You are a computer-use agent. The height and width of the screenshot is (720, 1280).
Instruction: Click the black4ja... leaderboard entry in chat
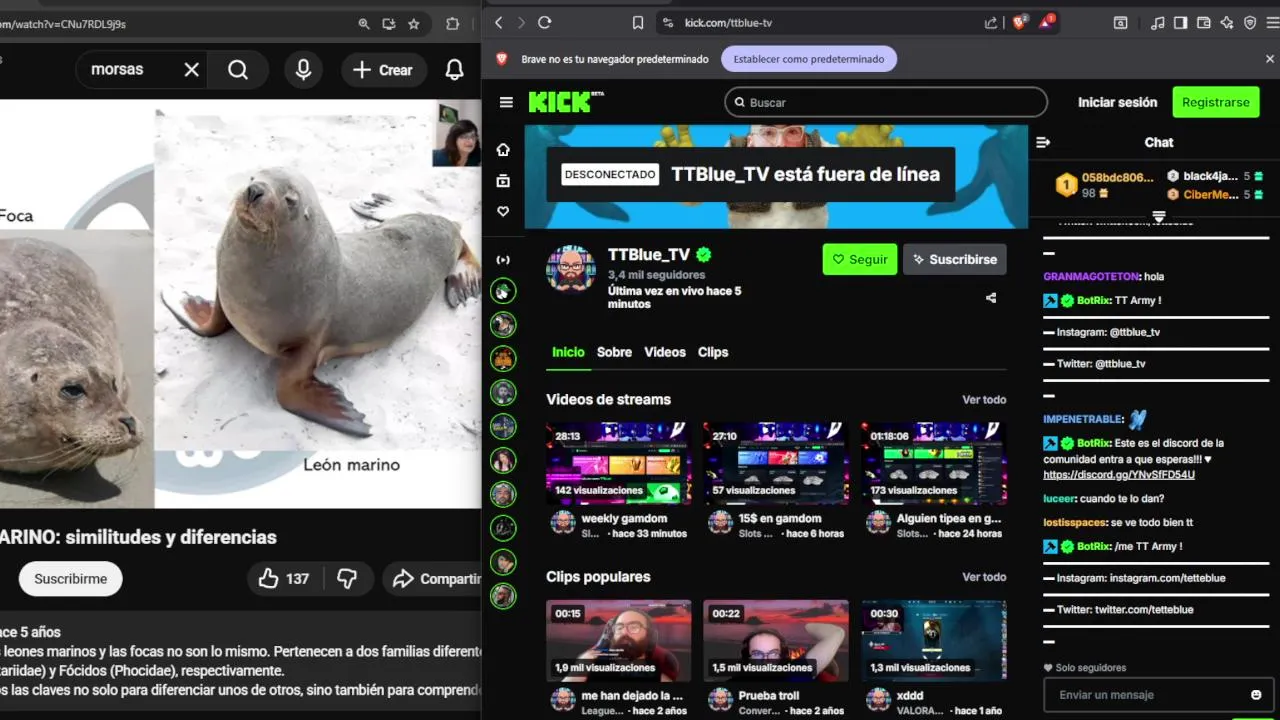(1216, 176)
